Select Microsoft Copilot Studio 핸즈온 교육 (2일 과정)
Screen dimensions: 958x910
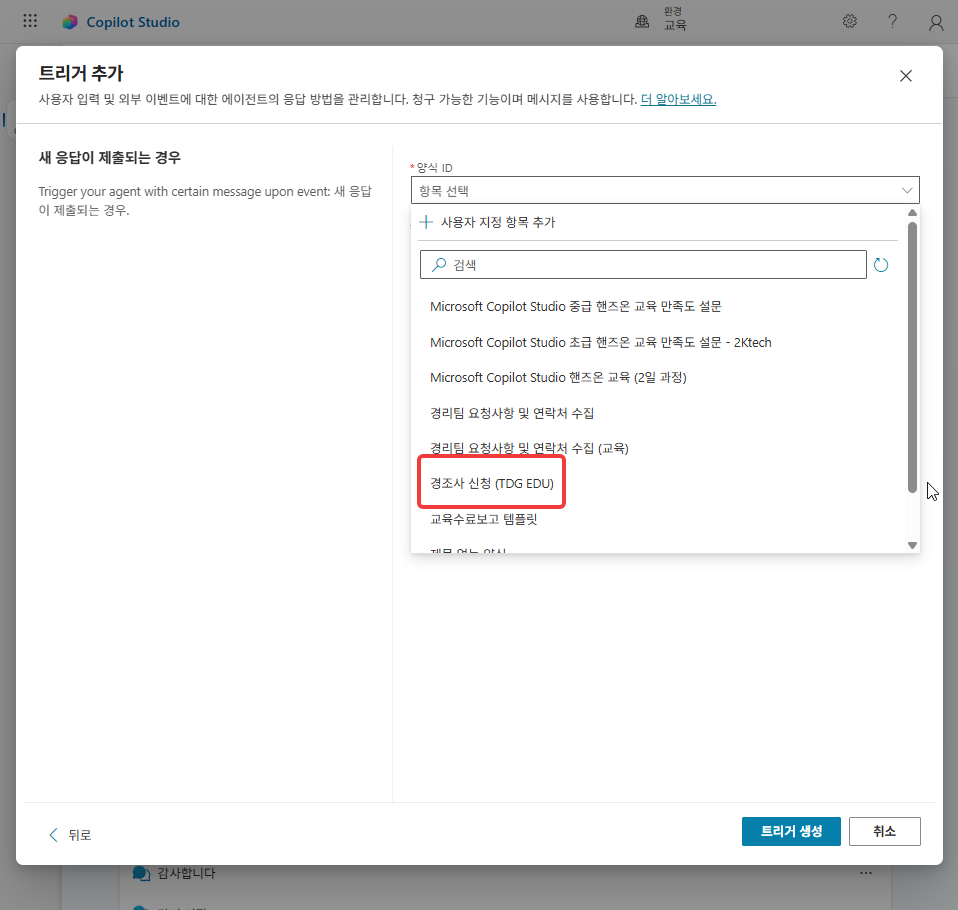click(558, 378)
